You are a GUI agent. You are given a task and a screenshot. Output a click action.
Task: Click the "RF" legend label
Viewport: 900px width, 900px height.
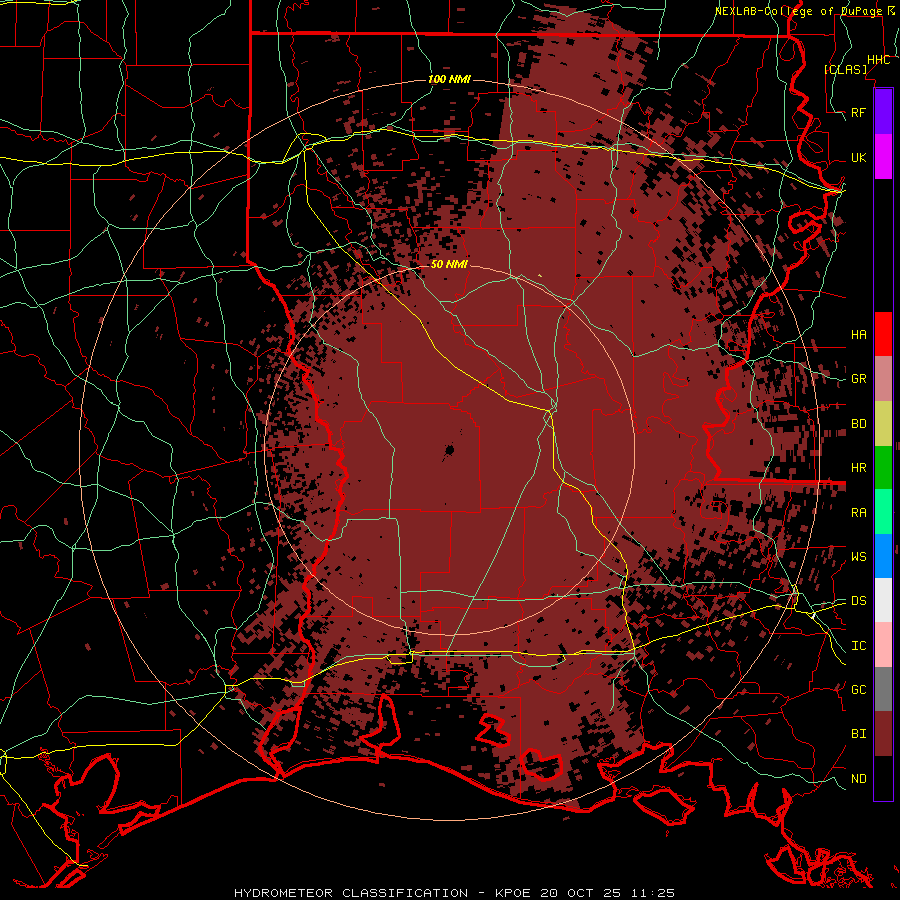point(858,112)
